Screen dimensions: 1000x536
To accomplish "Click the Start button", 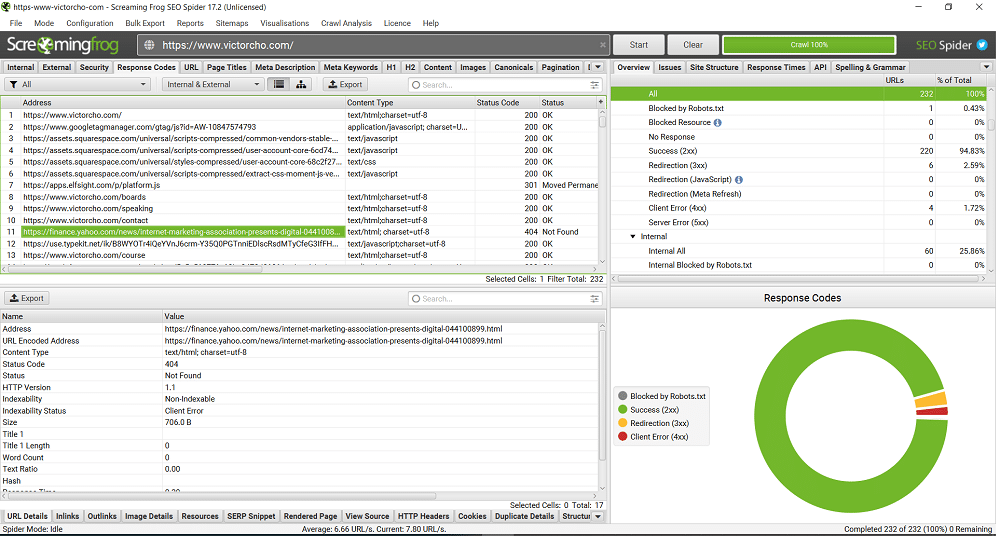I will 638,45.
